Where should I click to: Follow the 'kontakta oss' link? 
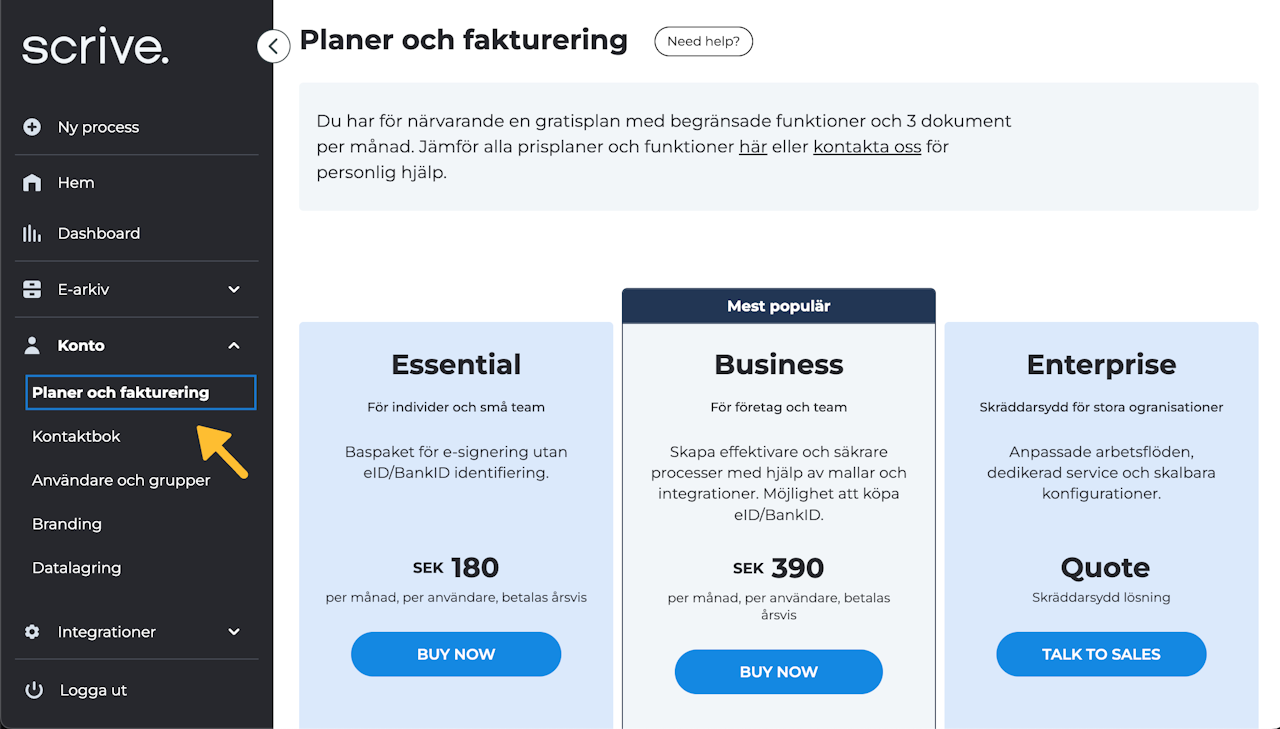(867, 147)
